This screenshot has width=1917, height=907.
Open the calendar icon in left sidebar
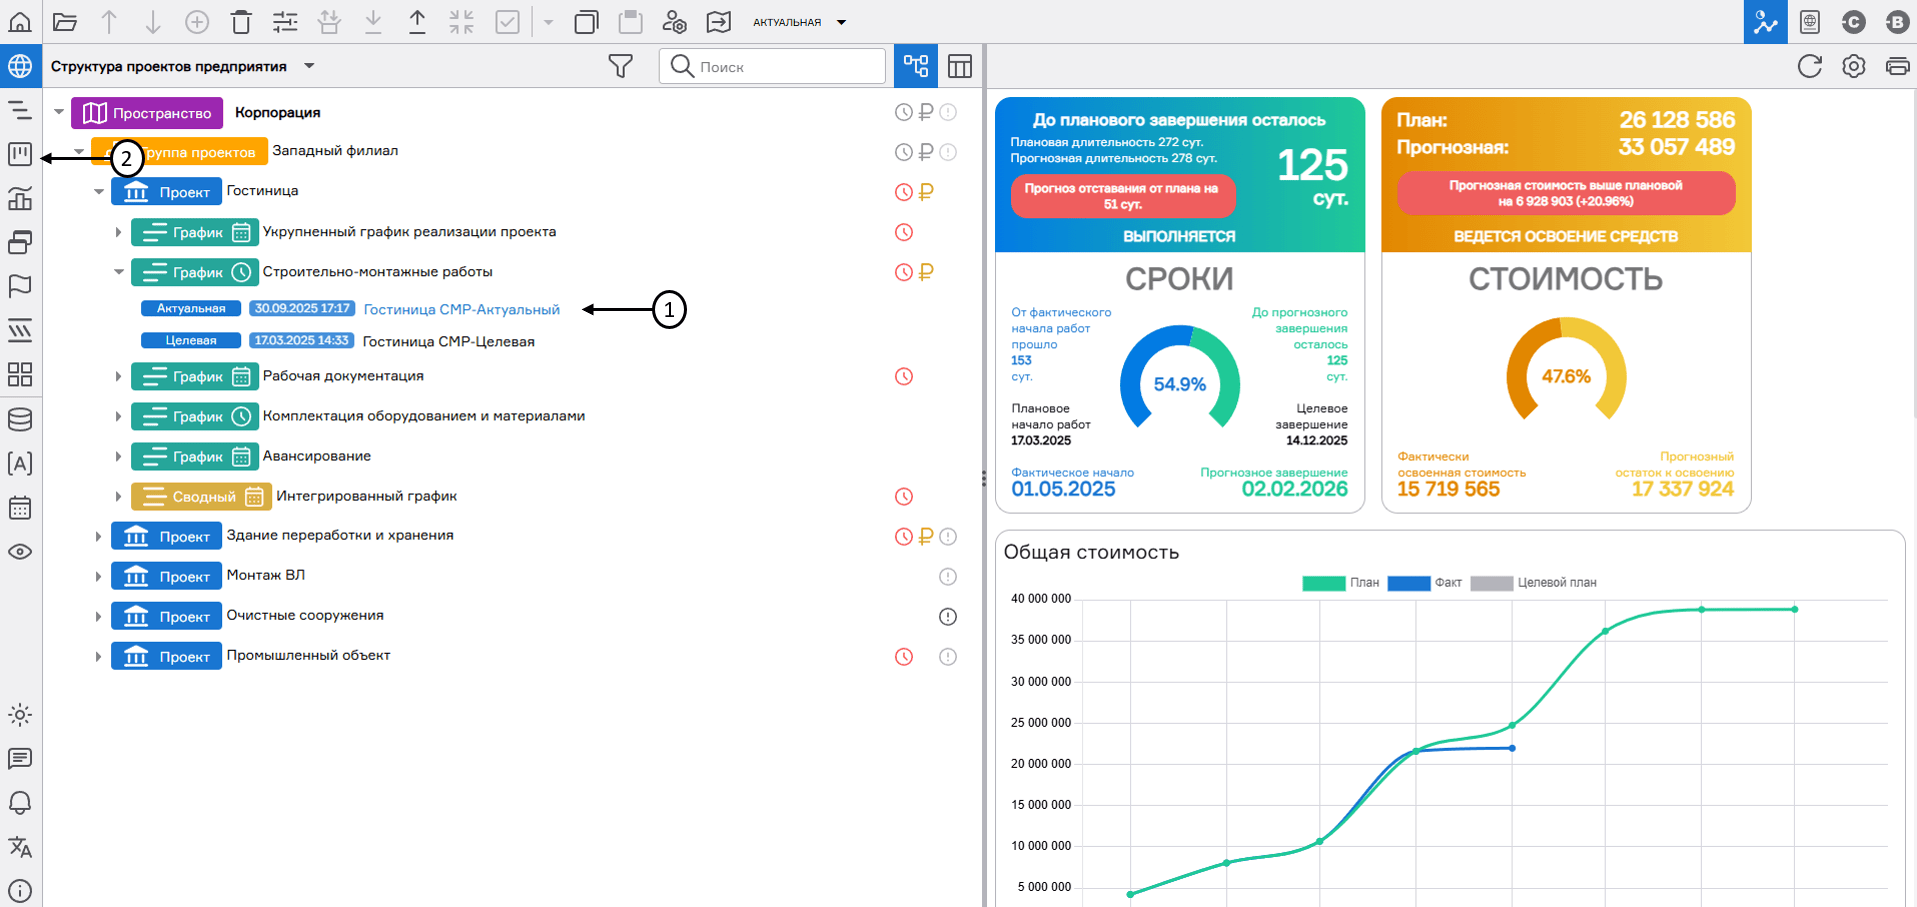pyautogui.click(x=20, y=508)
